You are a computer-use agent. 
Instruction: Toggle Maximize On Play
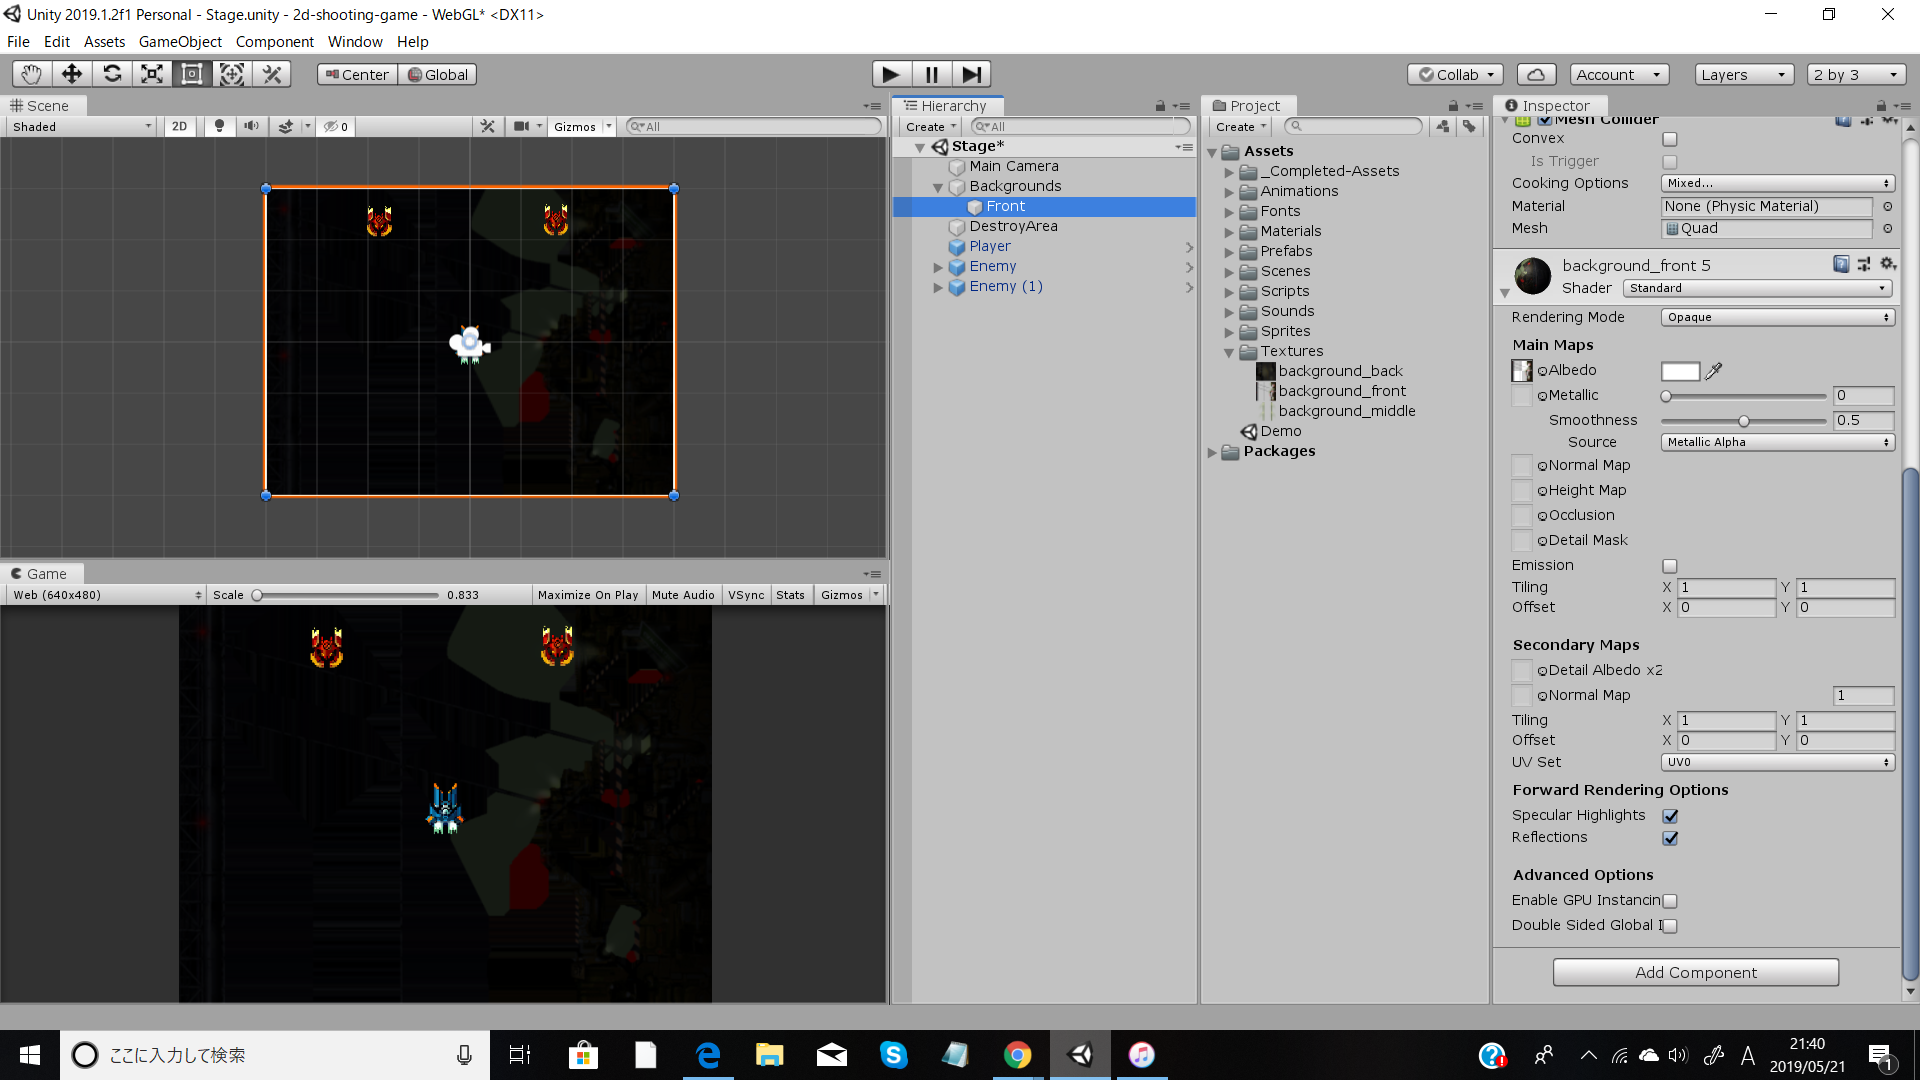[x=588, y=595]
